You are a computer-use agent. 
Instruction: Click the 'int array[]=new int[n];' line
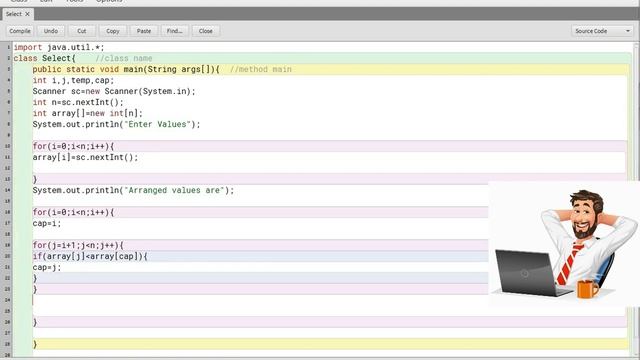(x=88, y=113)
